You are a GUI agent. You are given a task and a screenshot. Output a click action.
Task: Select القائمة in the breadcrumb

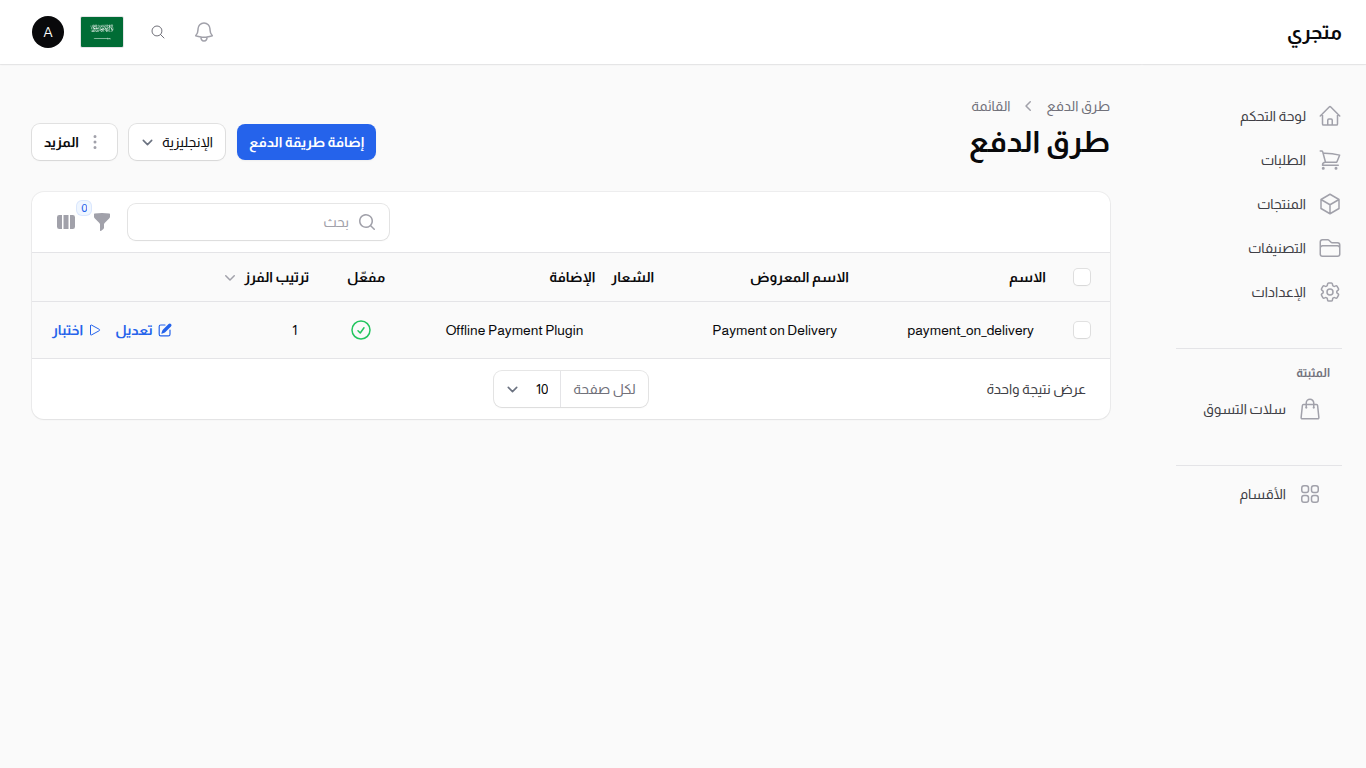click(x=991, y=106)
